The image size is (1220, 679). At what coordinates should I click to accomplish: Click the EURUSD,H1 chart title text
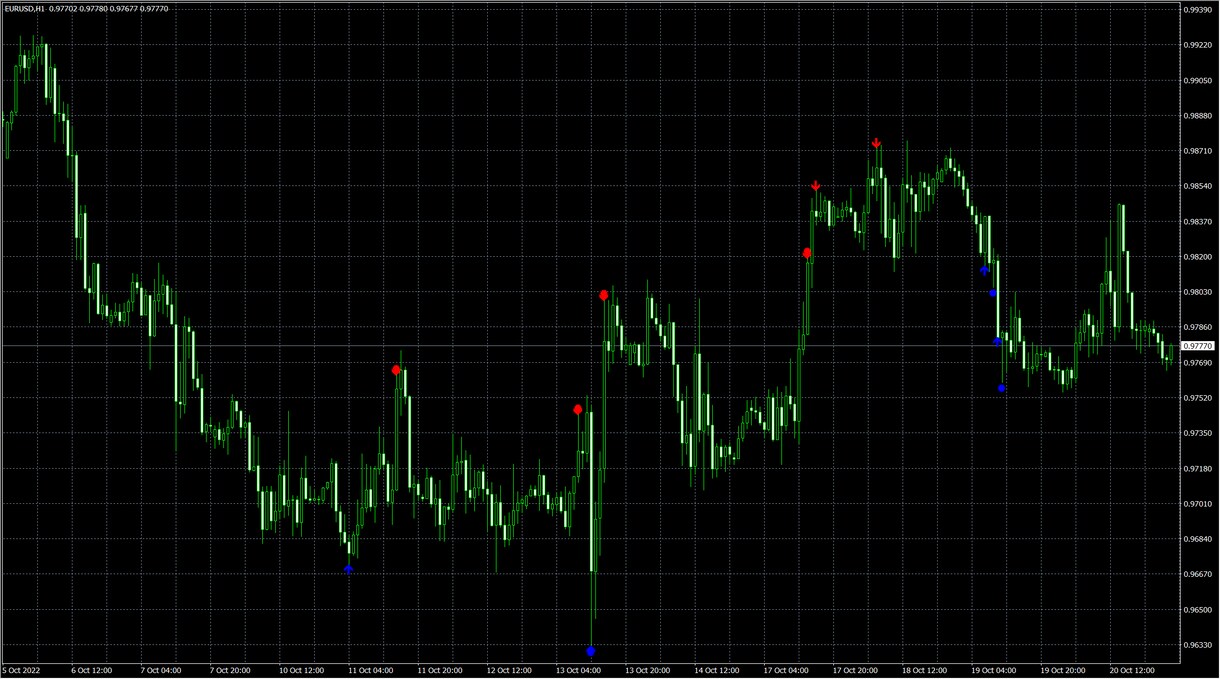tap(23, 8)
